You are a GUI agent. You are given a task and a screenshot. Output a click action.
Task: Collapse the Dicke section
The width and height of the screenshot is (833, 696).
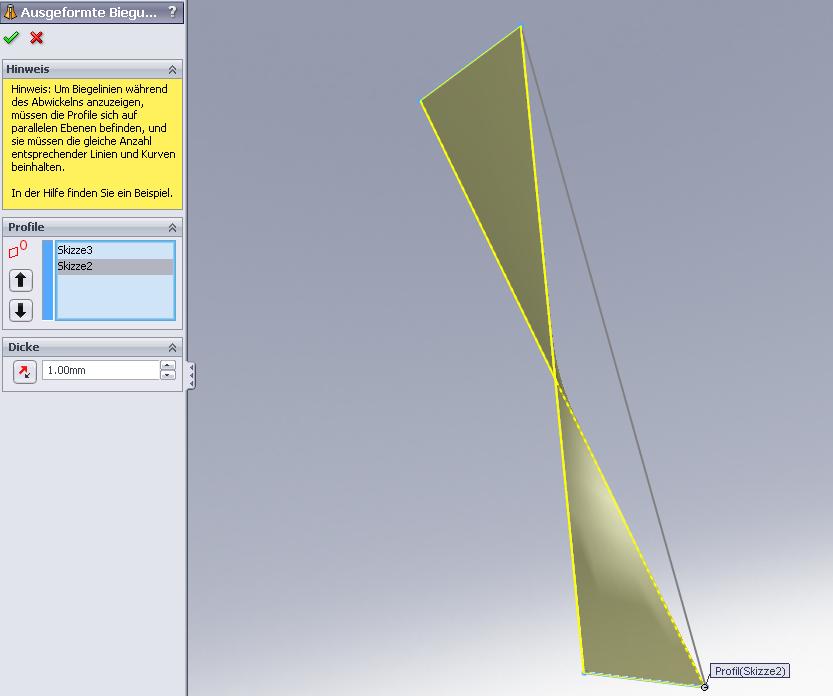172,347
